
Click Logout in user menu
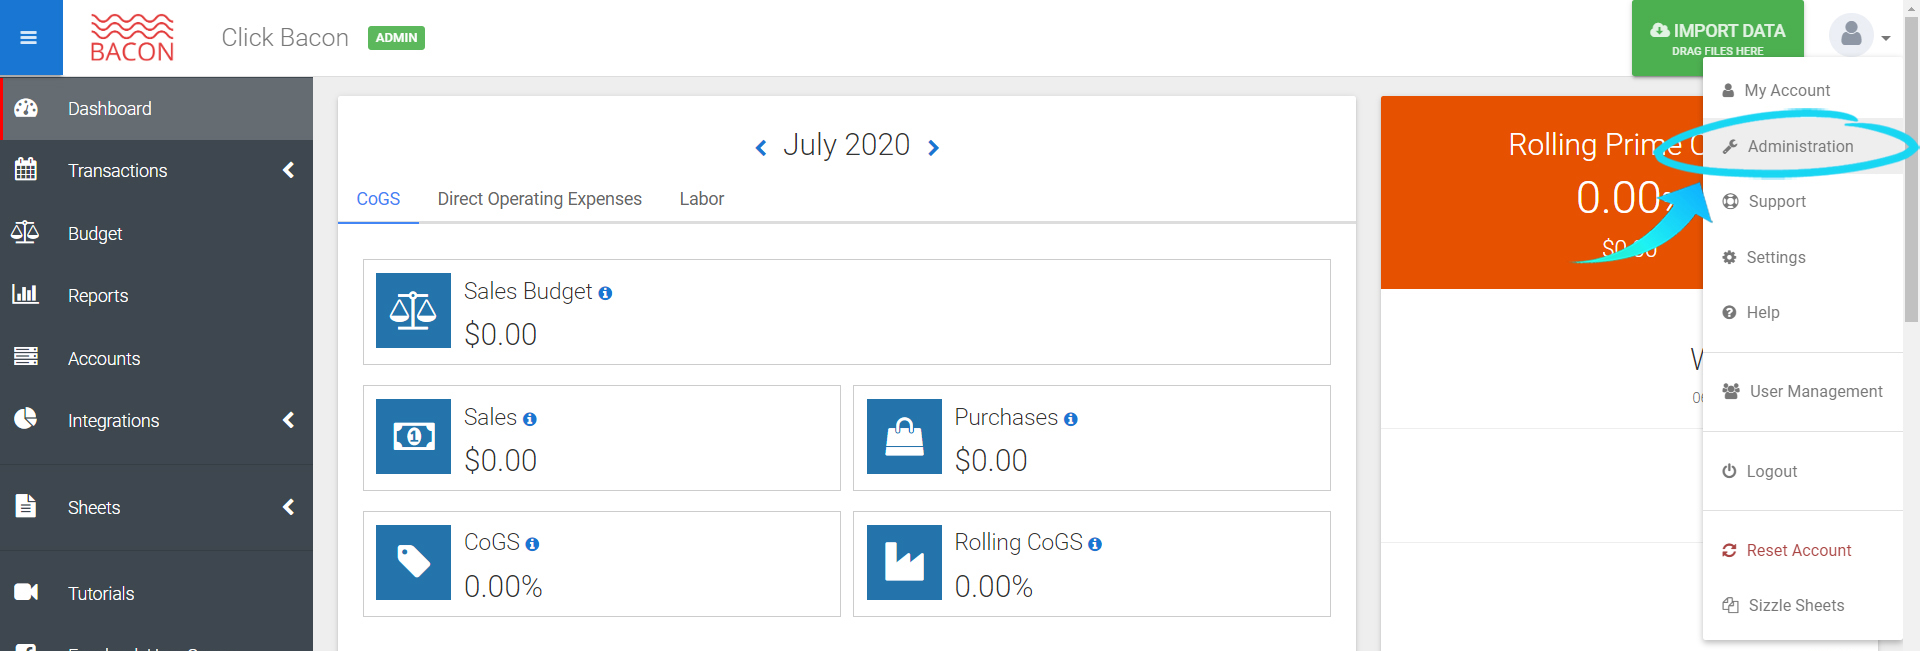coord(1803,471)
